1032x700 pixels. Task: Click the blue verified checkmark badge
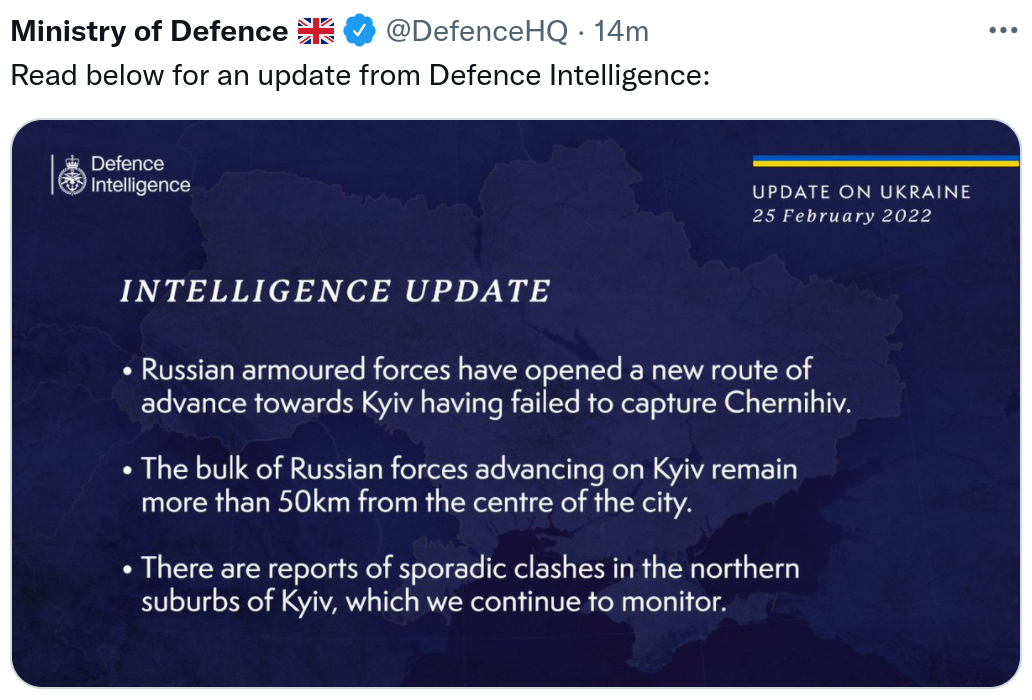359,32
